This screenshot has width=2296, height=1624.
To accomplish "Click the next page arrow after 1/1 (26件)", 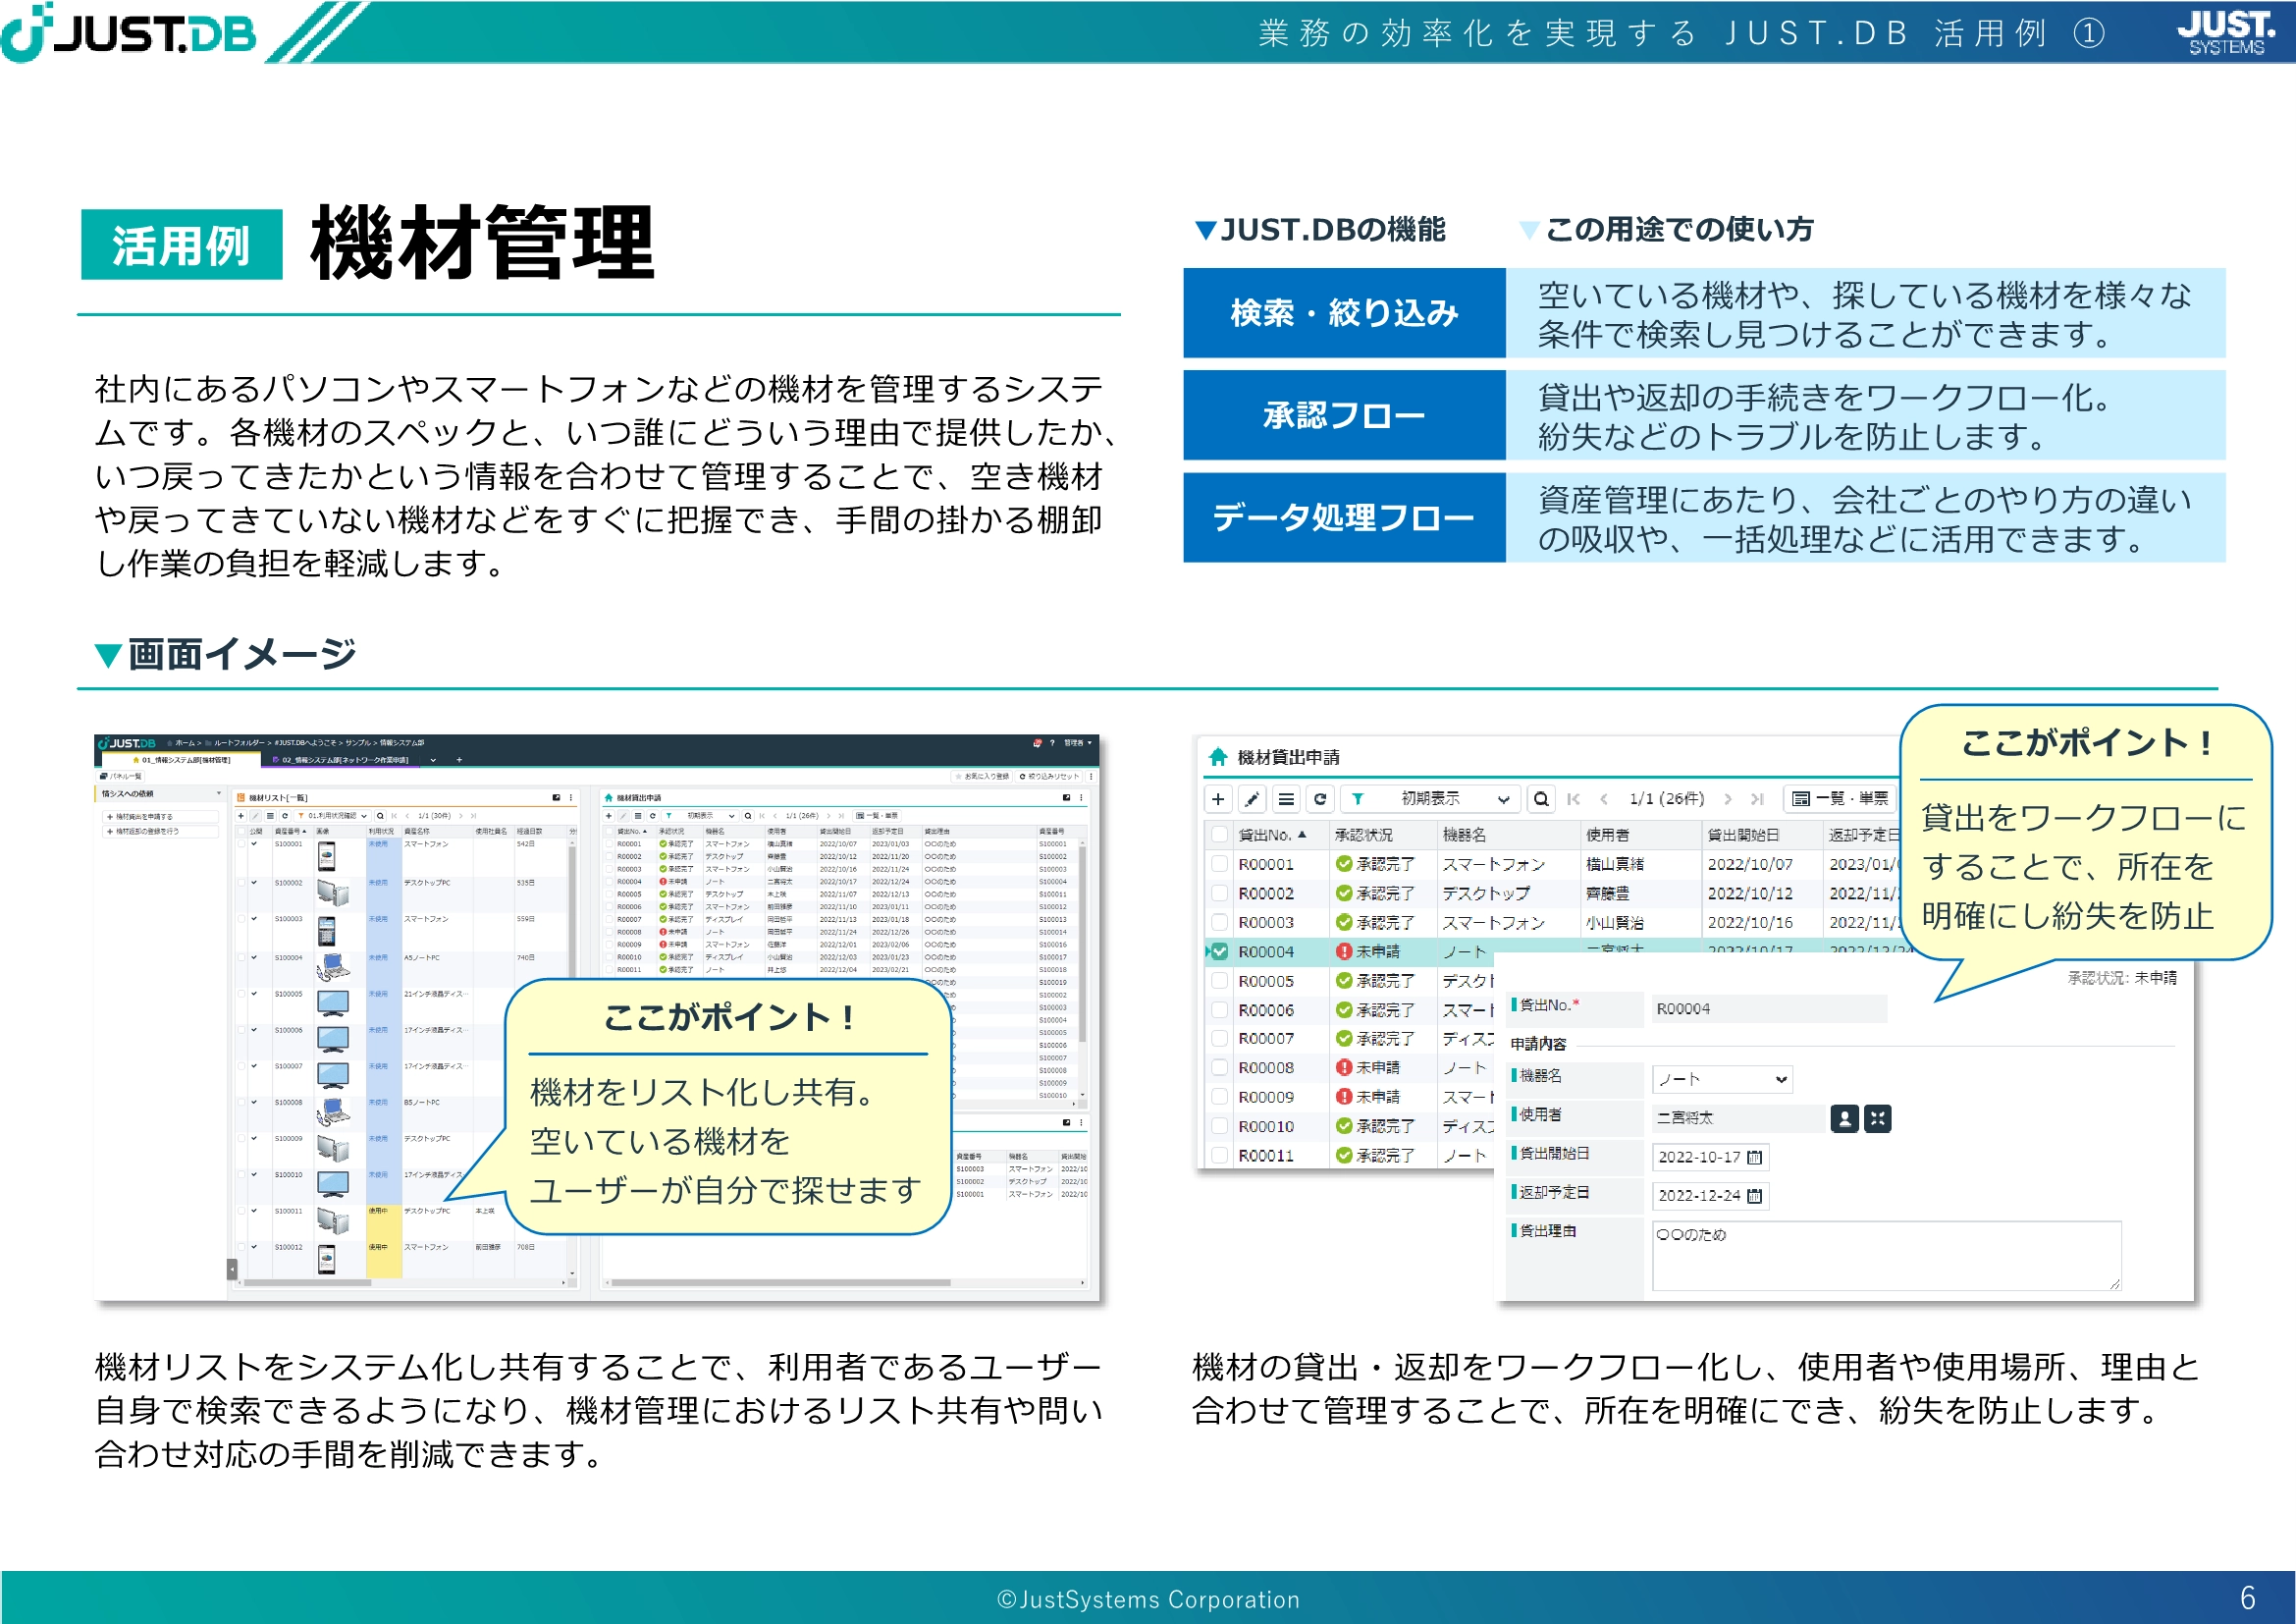I will 1727,799.
